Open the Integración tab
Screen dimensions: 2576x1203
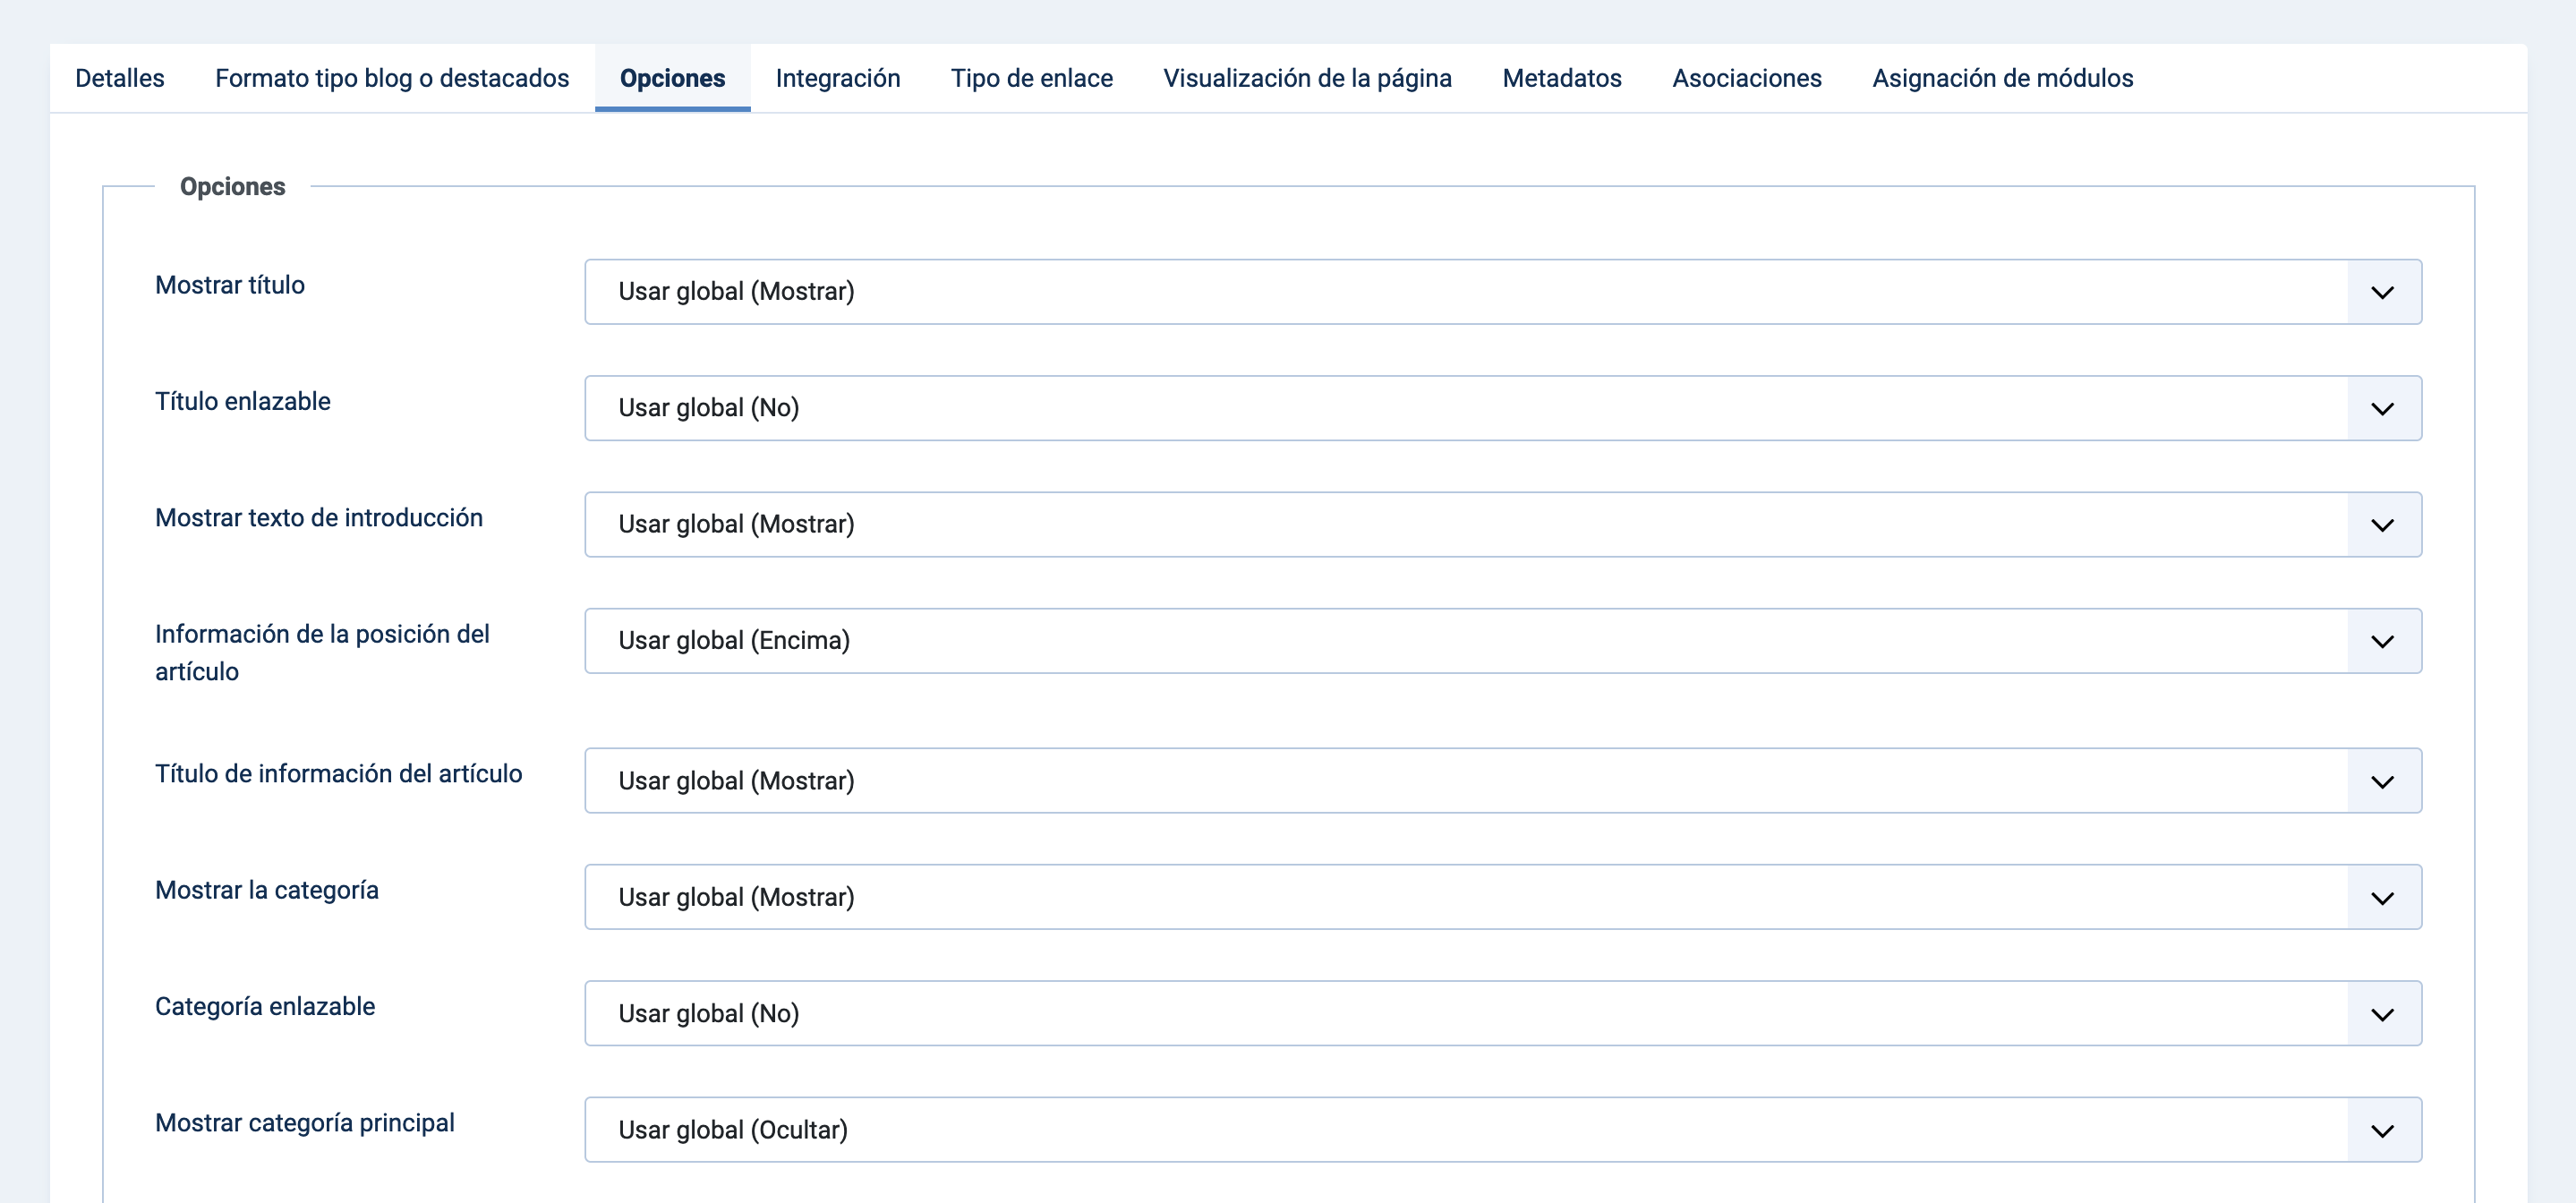[x=838, y=78]
